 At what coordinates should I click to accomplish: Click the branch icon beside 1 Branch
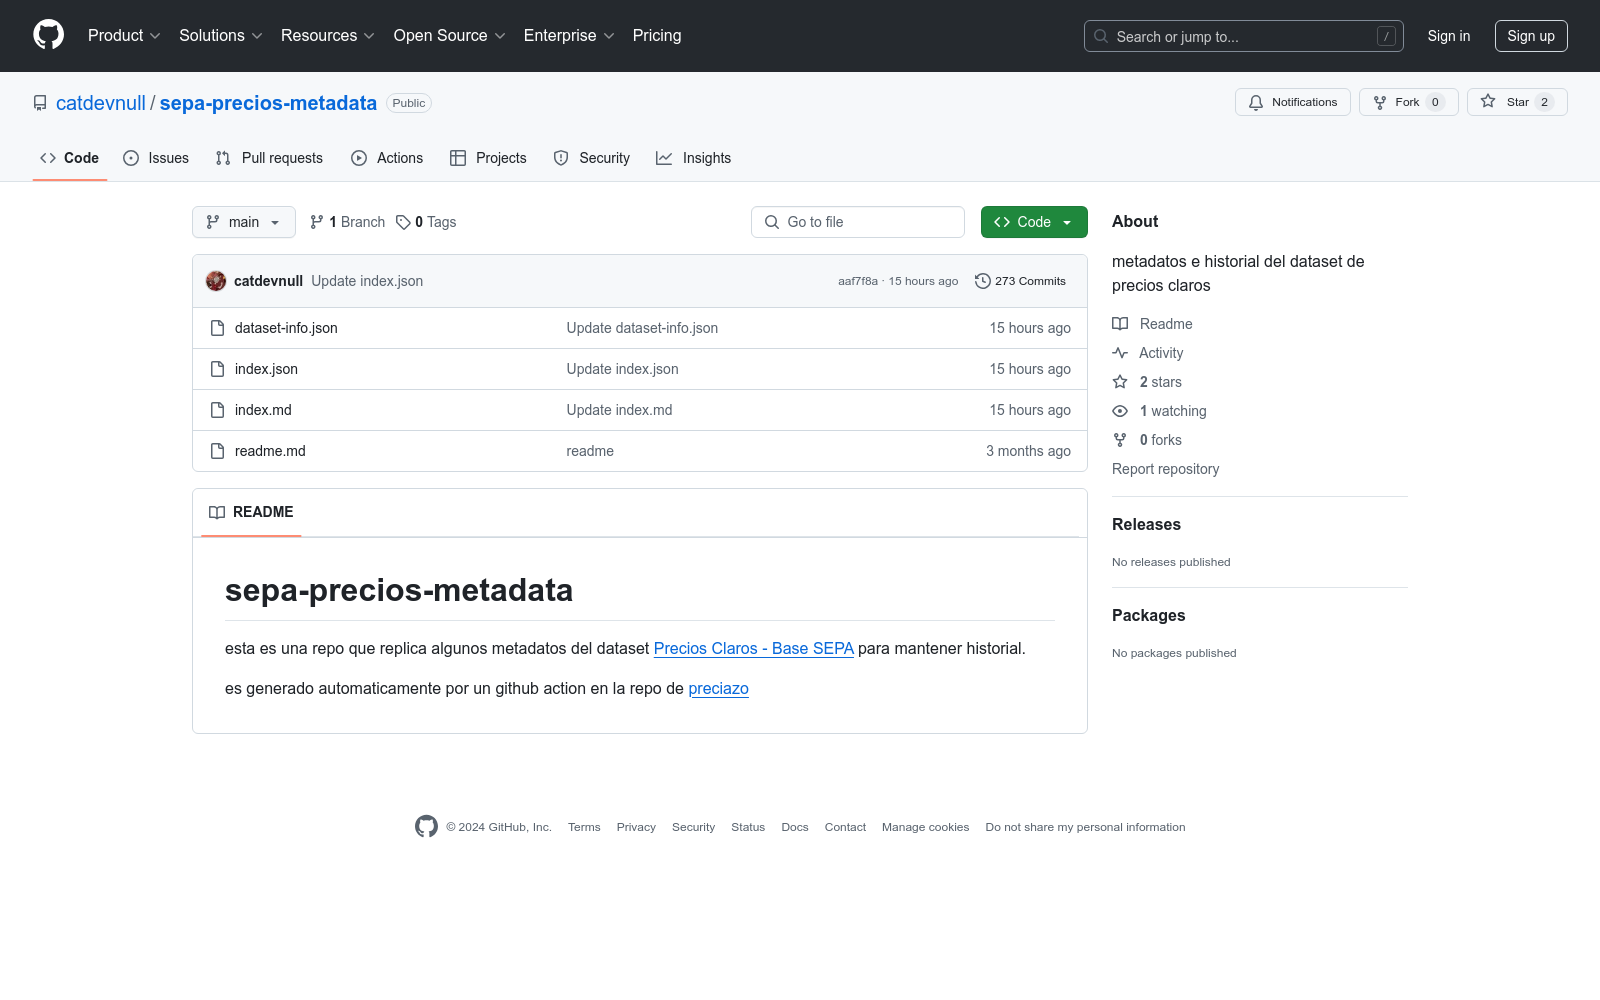[317, 222]
